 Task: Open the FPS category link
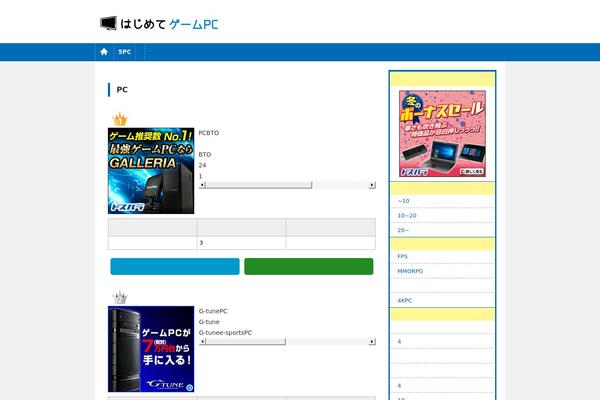point(402,256)
